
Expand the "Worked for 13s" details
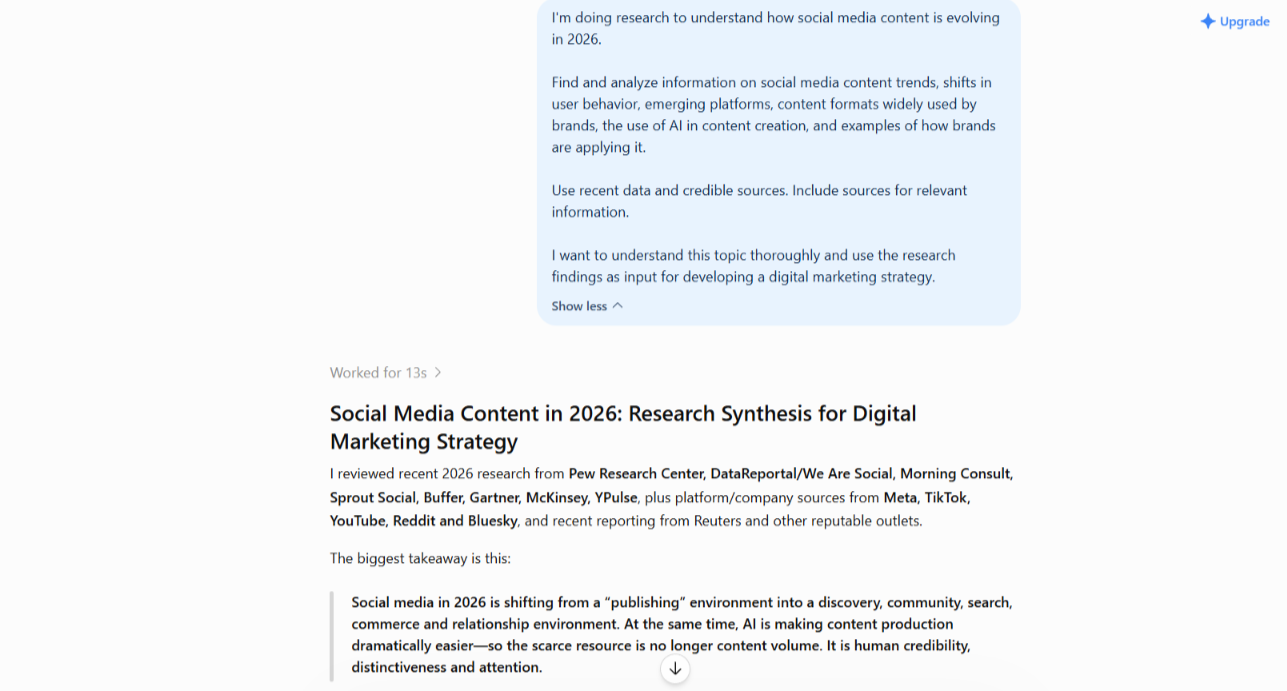386,373
